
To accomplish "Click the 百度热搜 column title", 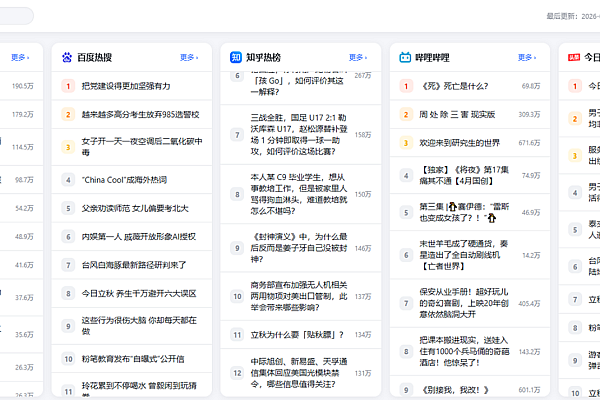I will click(95, 57).
